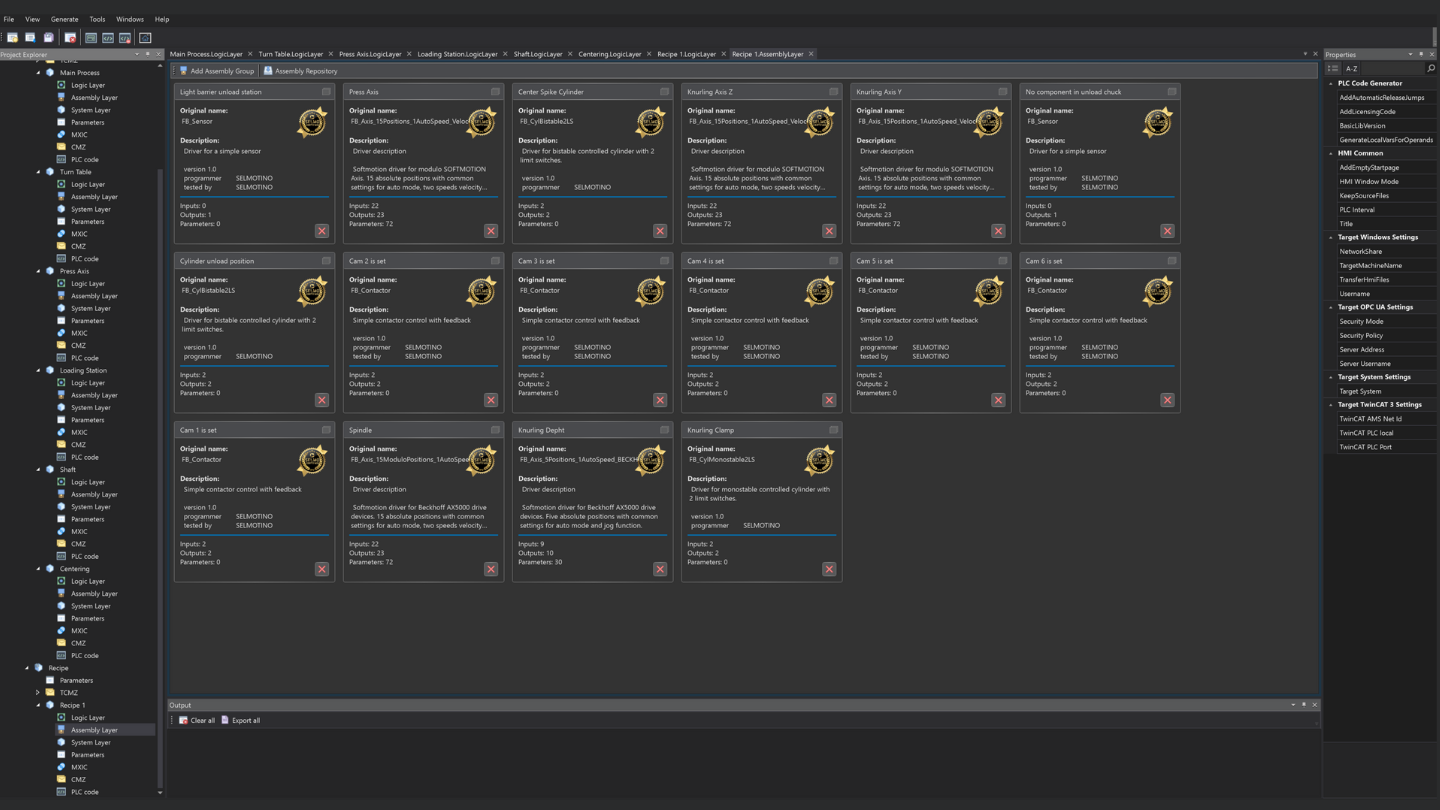Pin the Properties panel

point(1421,54)
